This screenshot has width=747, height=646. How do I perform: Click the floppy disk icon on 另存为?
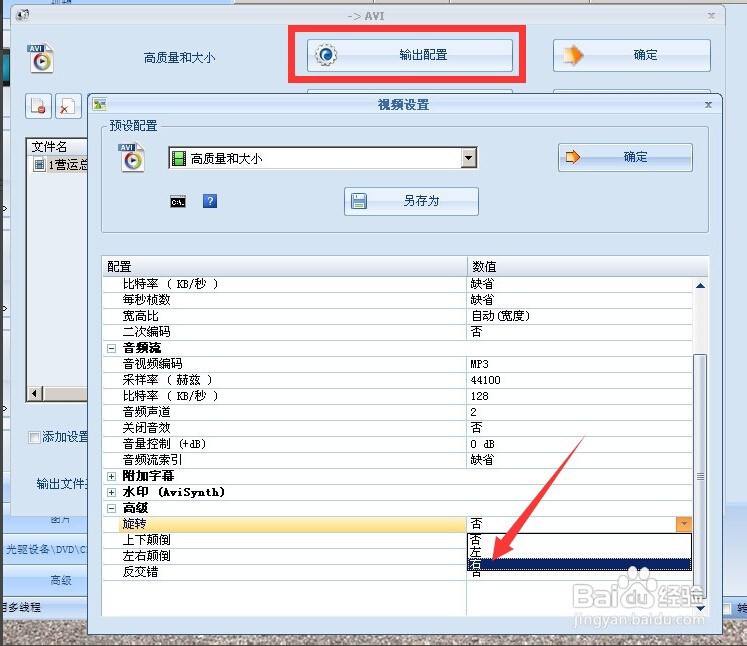(x=359, y=201)
